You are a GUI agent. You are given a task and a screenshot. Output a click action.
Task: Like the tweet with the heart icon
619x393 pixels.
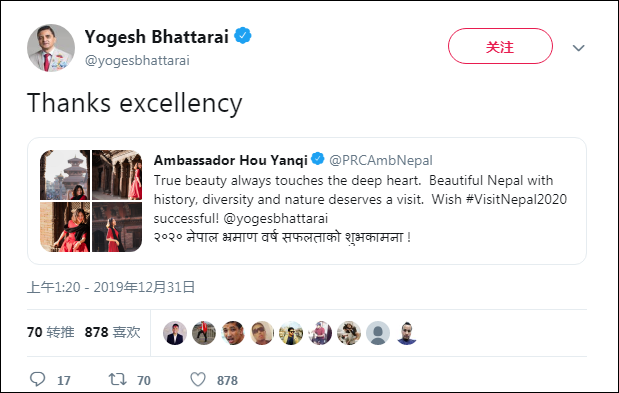[x=198, y=379]
